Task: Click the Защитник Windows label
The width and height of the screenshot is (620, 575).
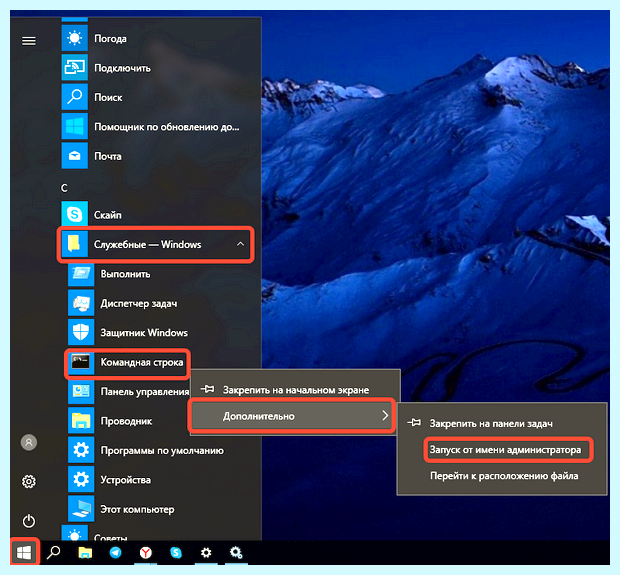Action: pos(144,333)
